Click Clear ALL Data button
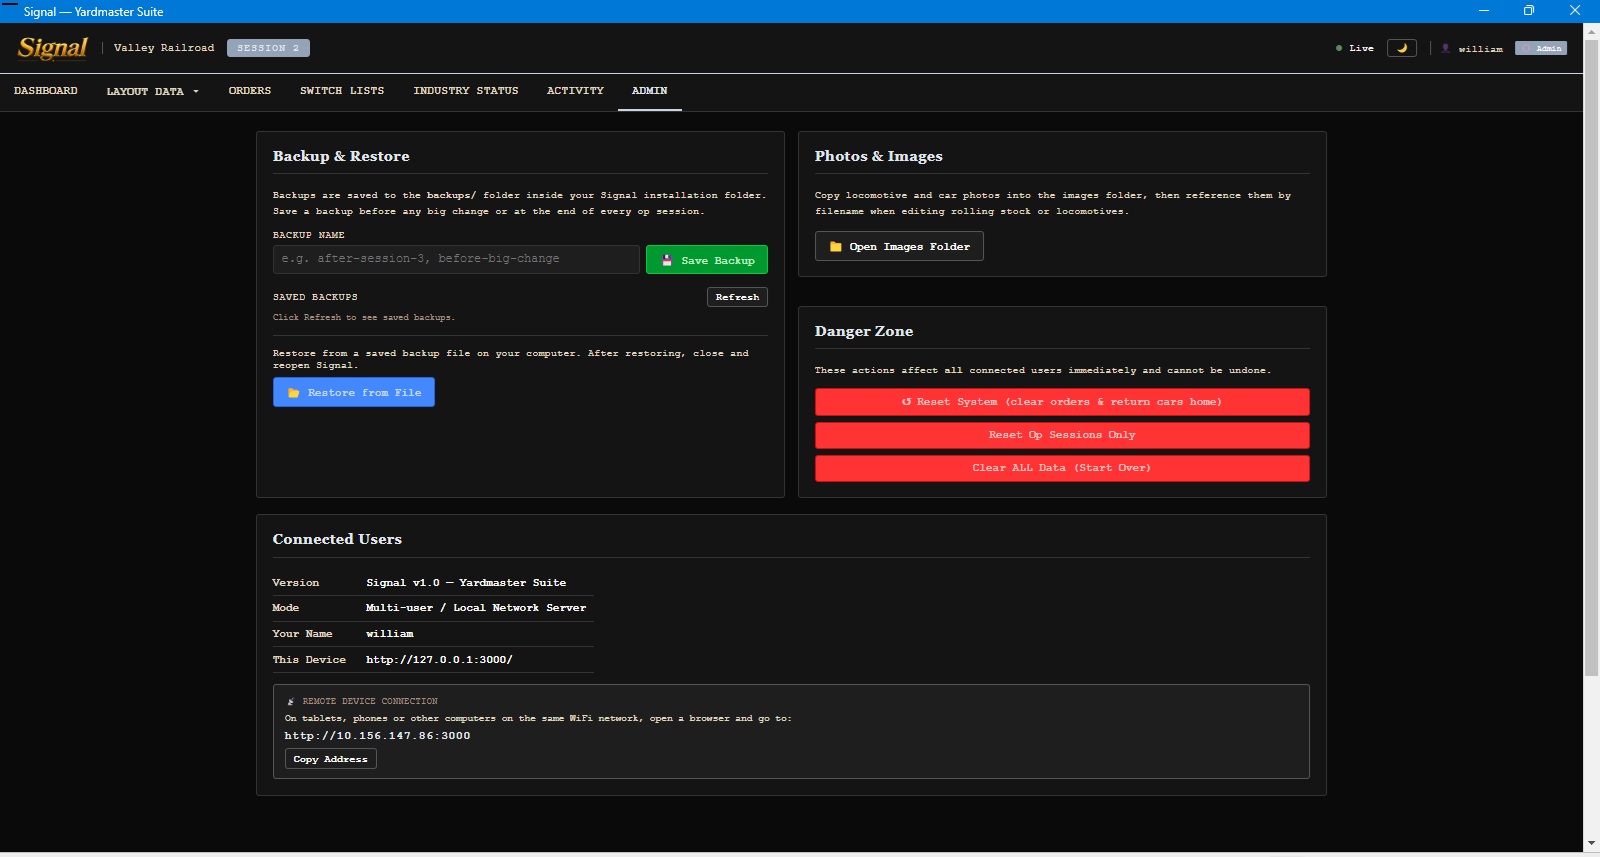Image resolution: width=1600 pixels, height=857 pixels. coord(1062,468)
